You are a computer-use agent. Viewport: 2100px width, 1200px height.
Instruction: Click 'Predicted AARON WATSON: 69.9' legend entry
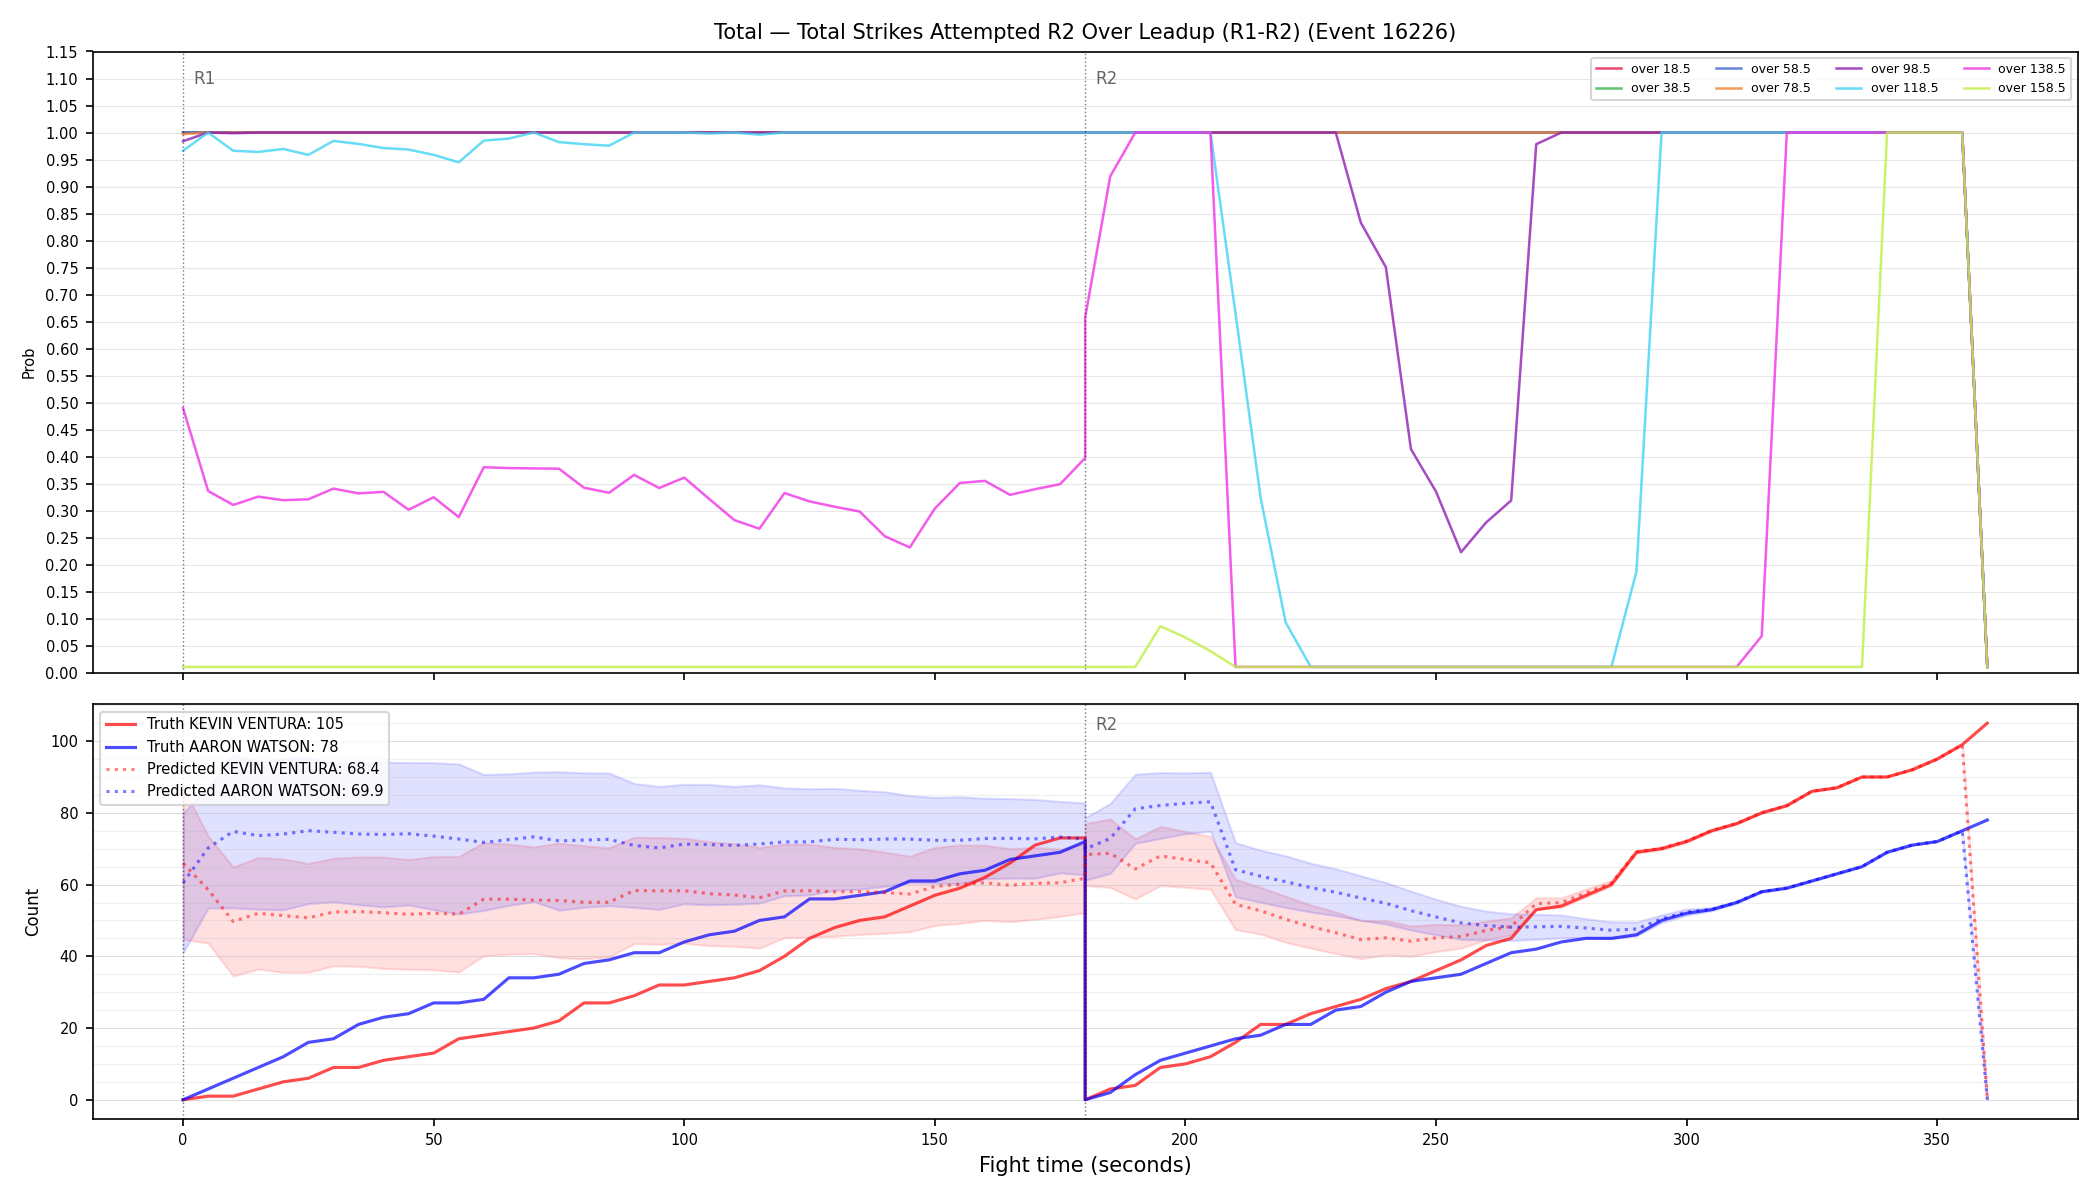click(245, 790)
